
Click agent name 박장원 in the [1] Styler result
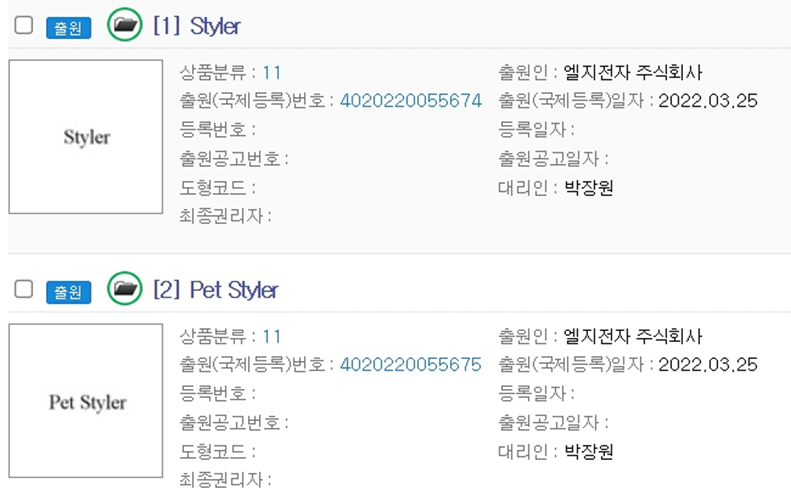pyautogui.click(x=589, y=188)
